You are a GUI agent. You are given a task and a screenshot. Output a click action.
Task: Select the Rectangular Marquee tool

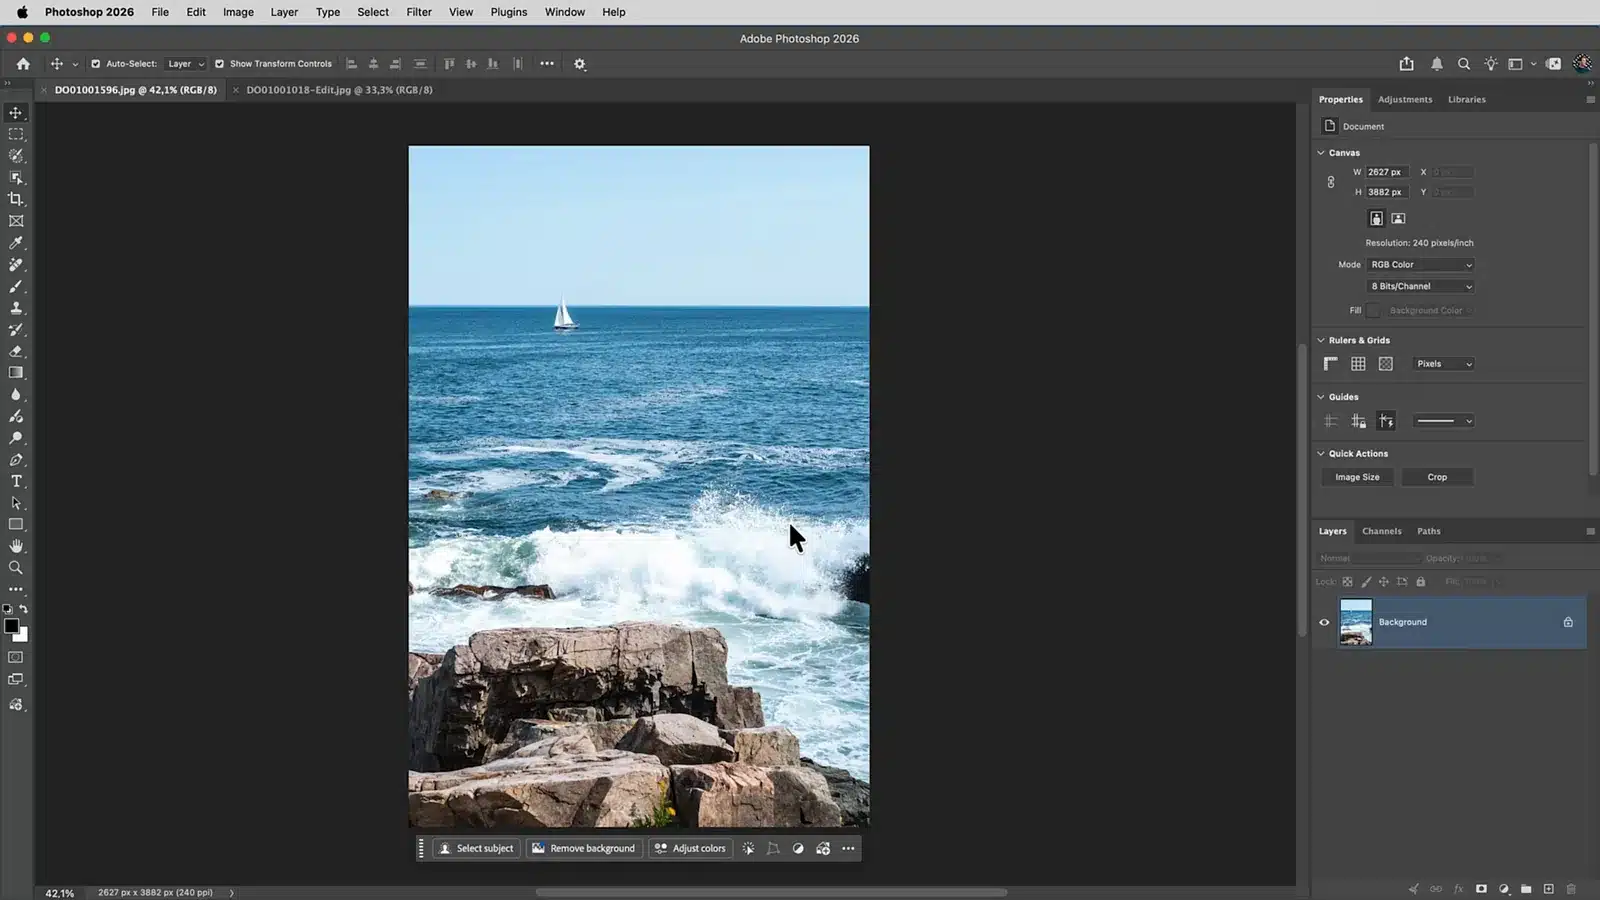(16, 134)
